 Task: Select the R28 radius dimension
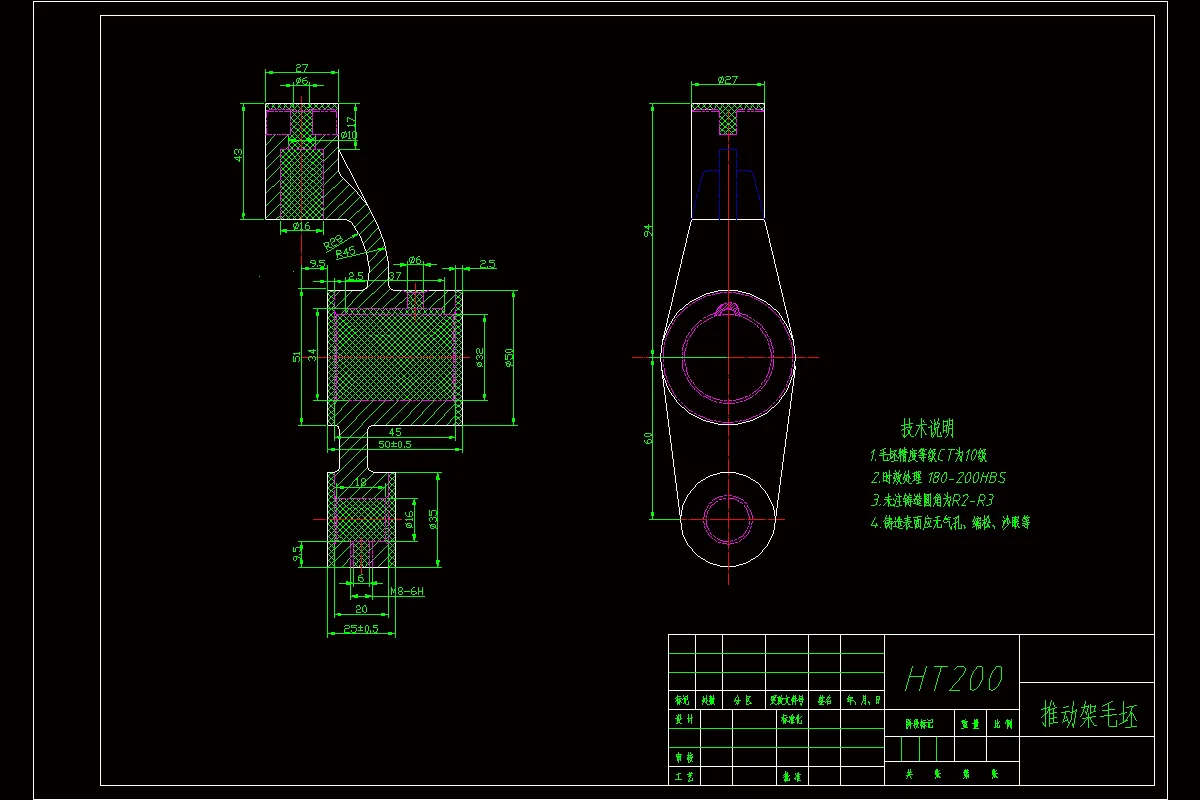tap(333, 241)
